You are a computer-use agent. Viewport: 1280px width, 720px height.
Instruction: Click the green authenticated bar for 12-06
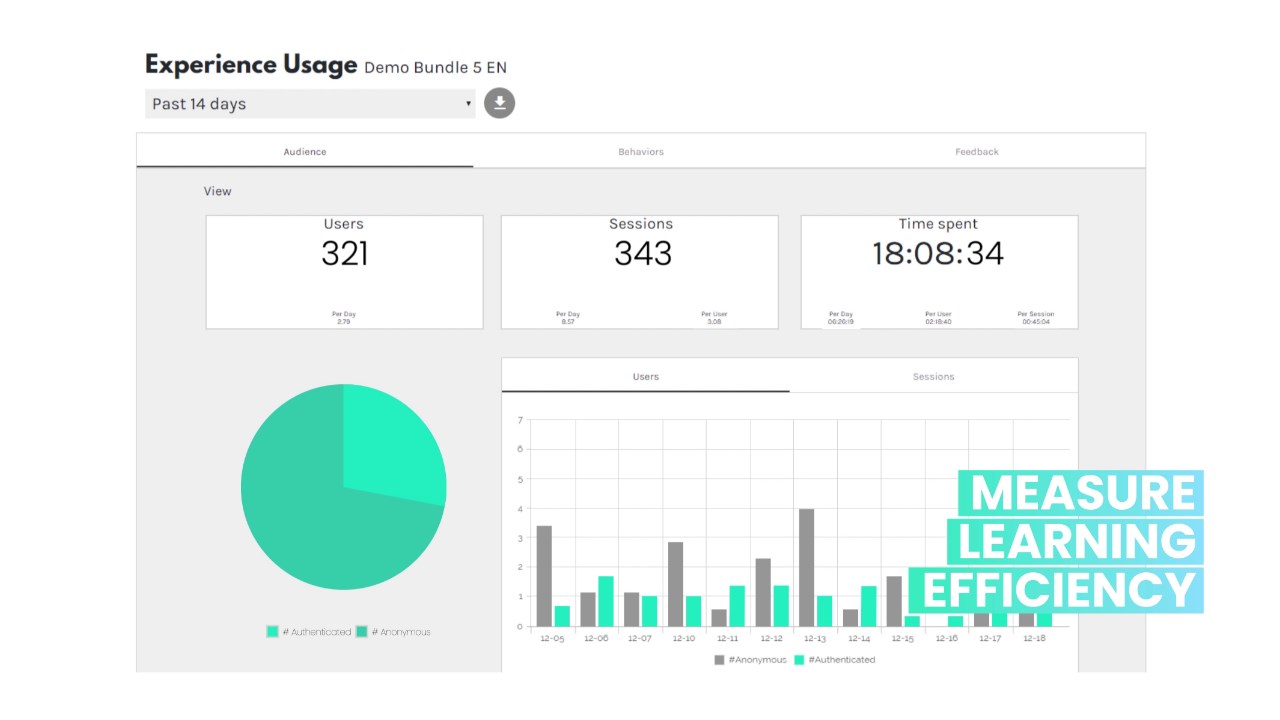pyautogui.click(x=606, y=601)
